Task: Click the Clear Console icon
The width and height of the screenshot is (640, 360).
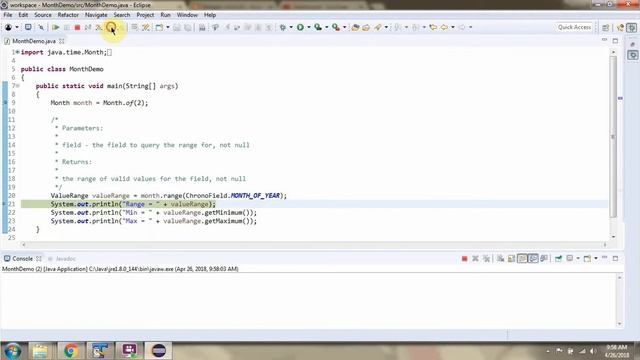Action: 500,259
